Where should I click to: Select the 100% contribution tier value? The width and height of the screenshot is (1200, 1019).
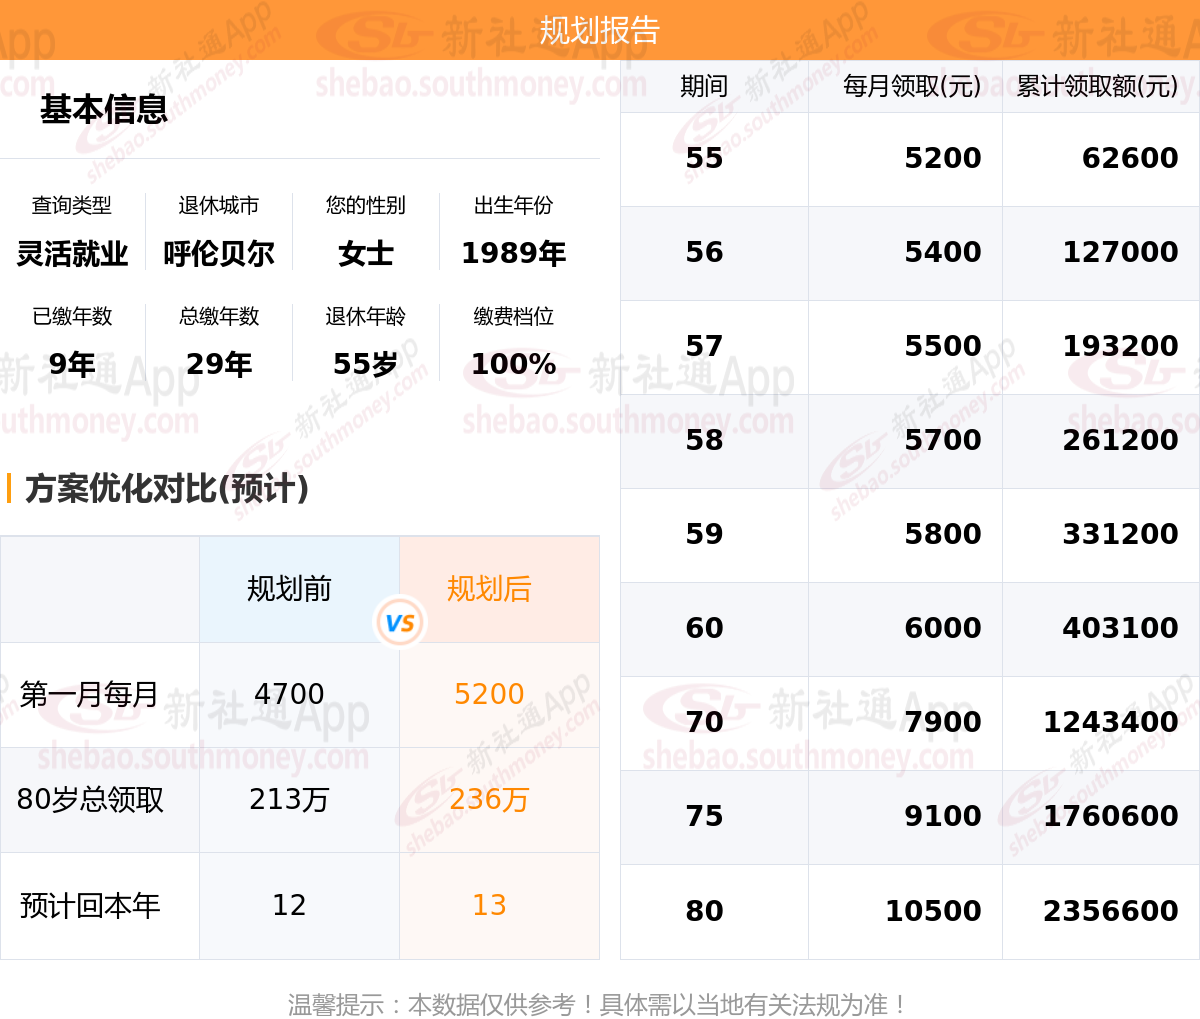pyautogui.click(x=513, y=364)
